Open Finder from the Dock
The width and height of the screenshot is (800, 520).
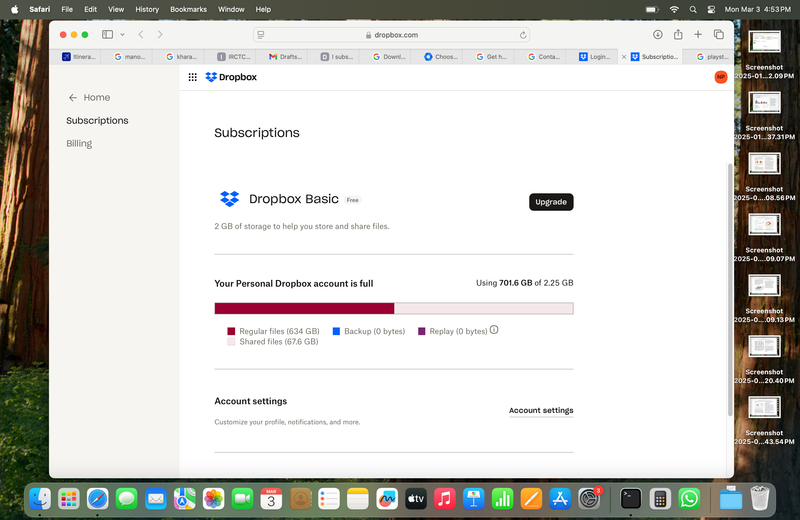click(x=40, y=499)
